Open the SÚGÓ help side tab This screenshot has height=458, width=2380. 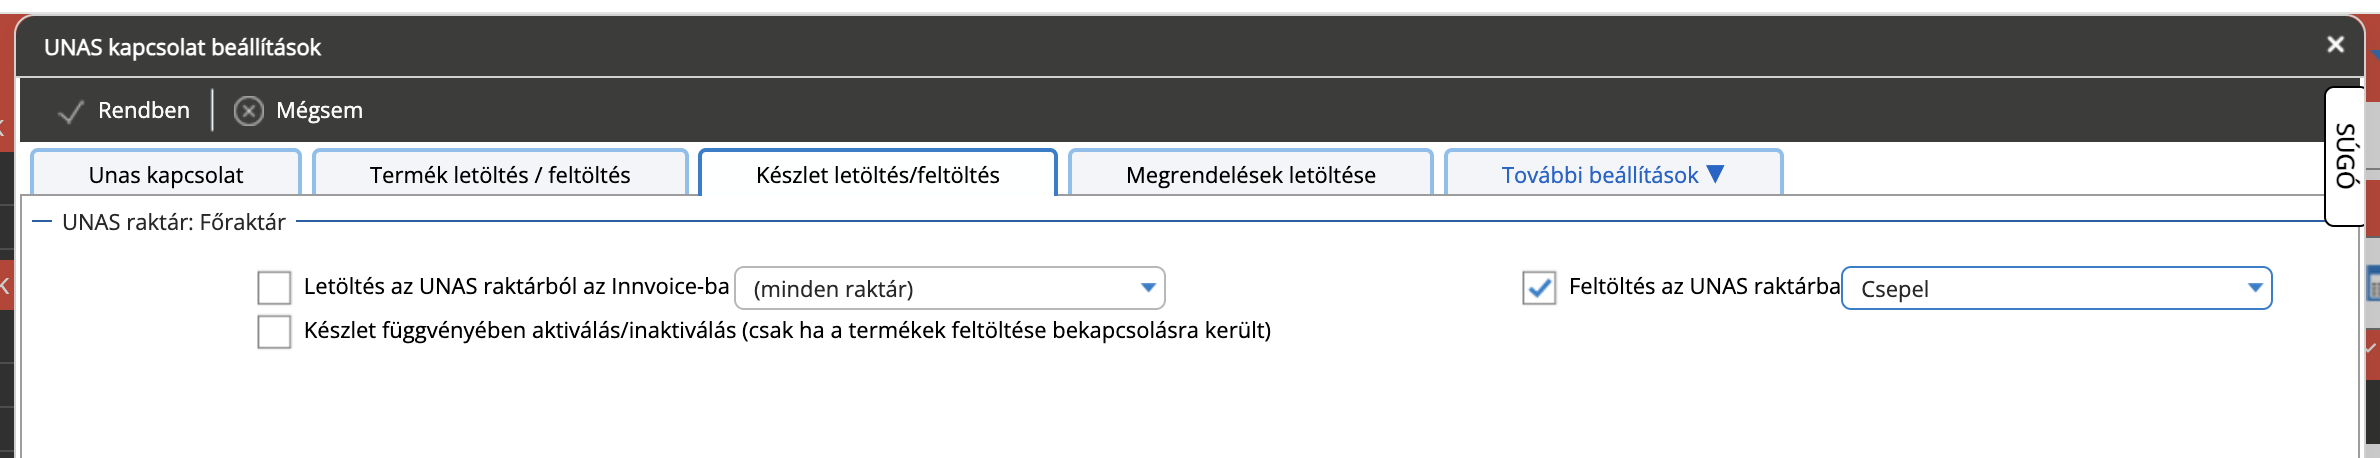[2345, 156]
